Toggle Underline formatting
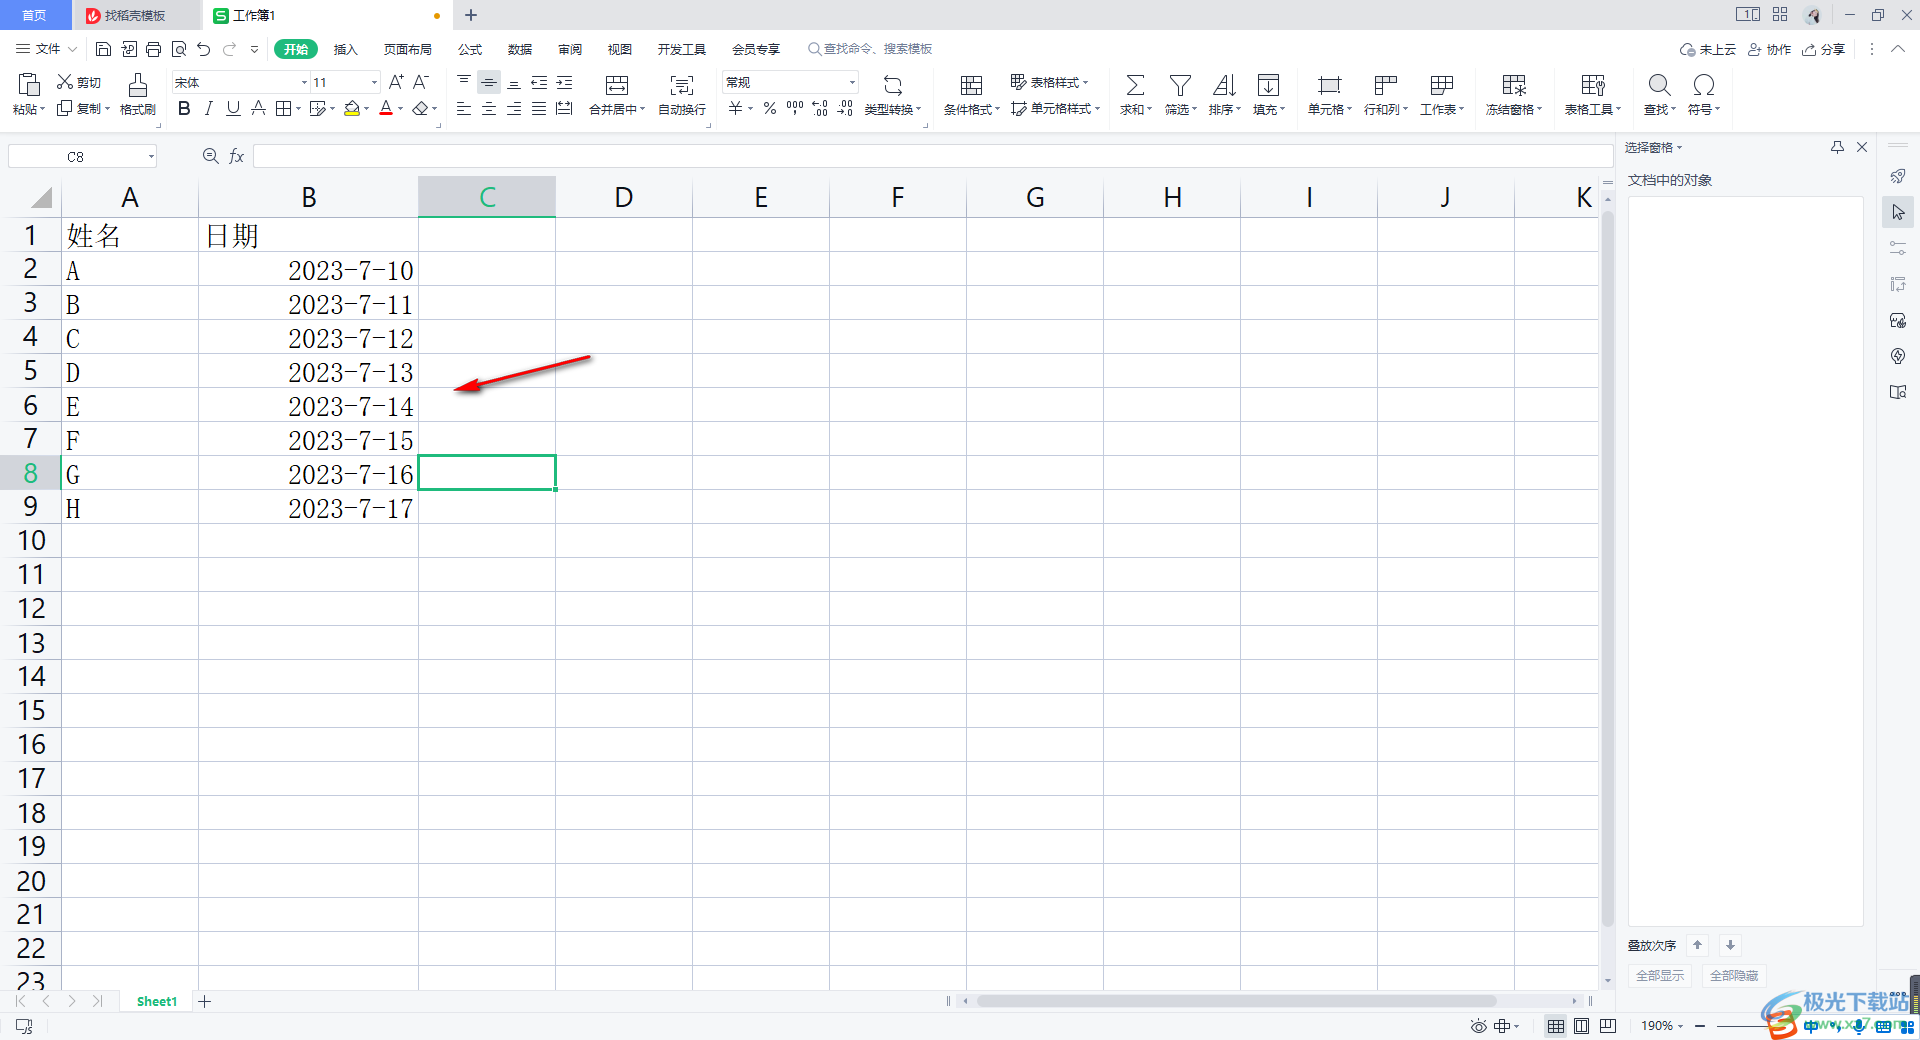 click(x=233, y=108)
